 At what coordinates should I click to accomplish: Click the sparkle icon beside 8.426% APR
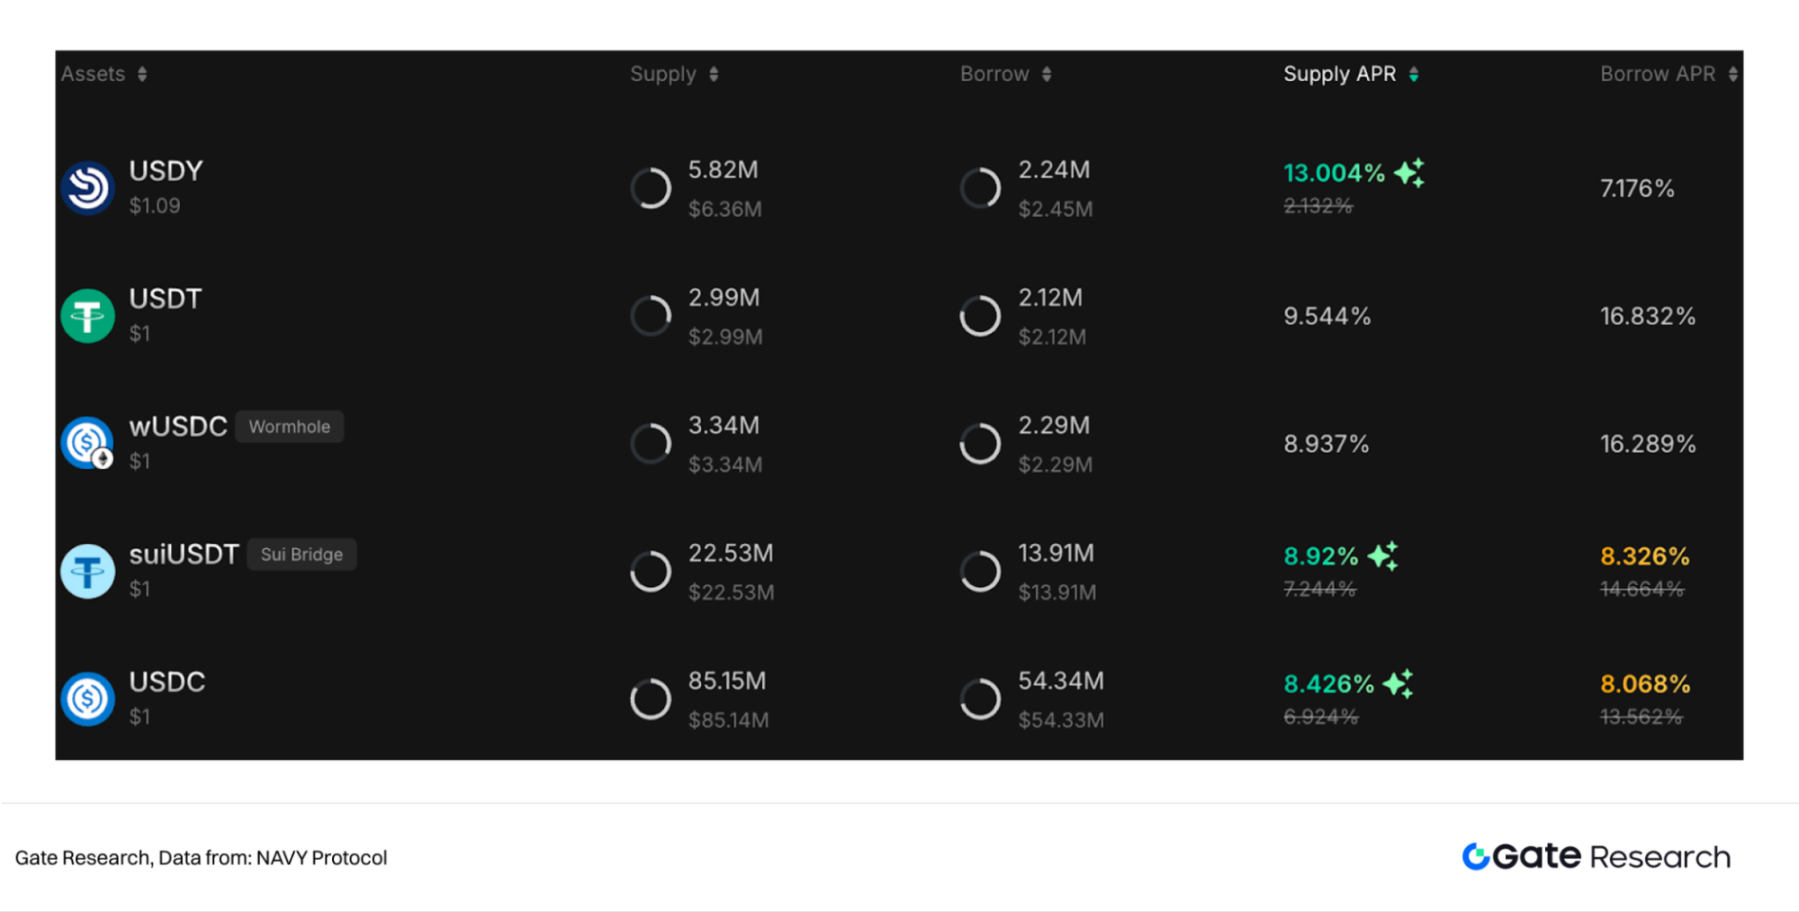1399,684
